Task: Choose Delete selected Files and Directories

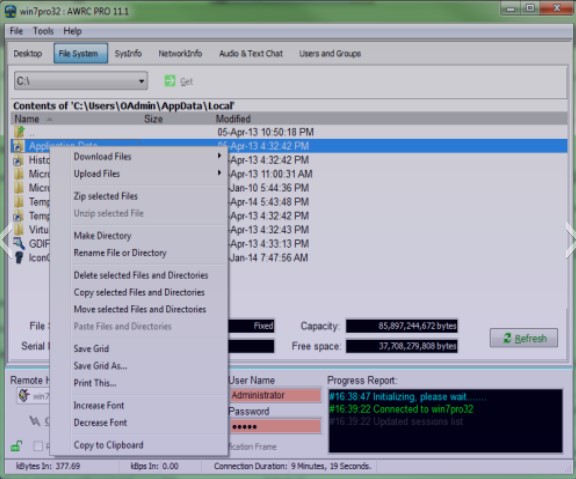Action: click(x=141, y=275)
